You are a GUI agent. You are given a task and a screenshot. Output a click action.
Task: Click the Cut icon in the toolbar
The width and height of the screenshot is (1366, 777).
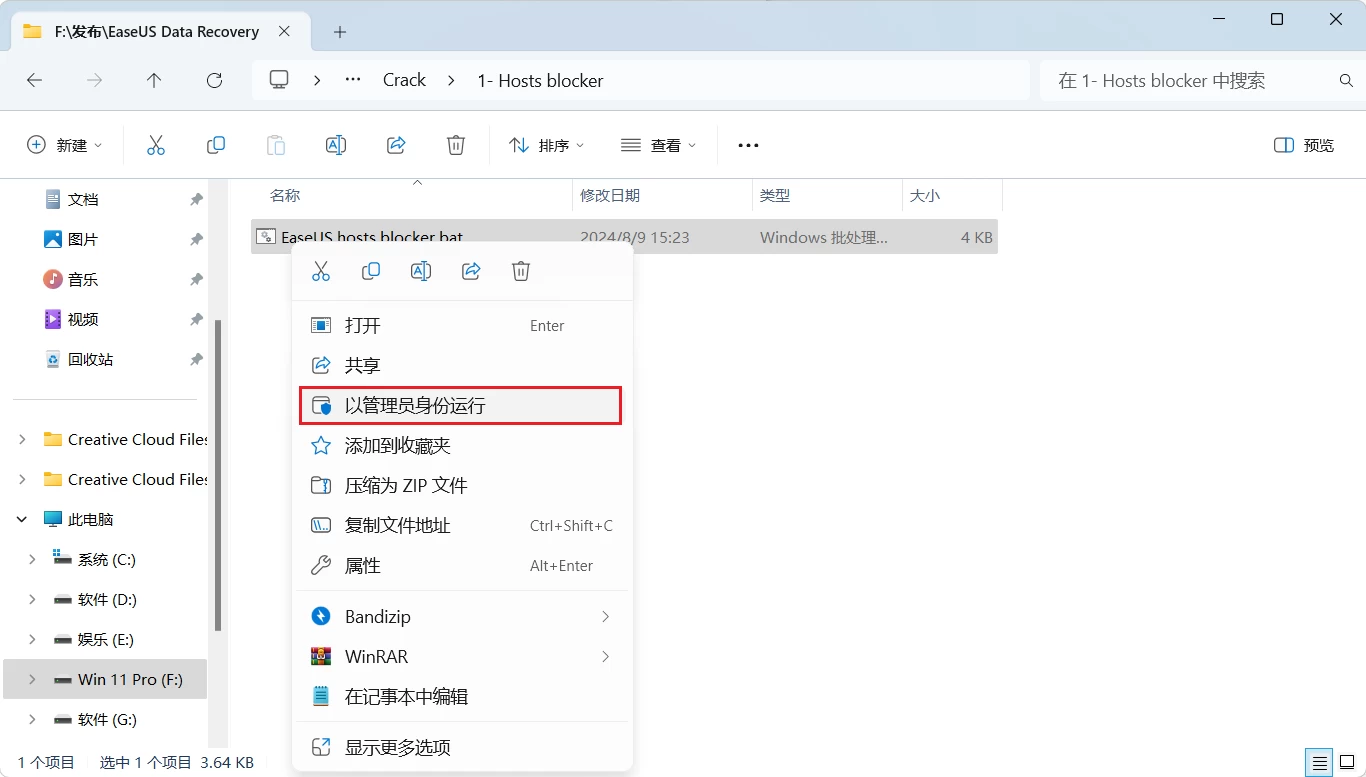point(156,145)
